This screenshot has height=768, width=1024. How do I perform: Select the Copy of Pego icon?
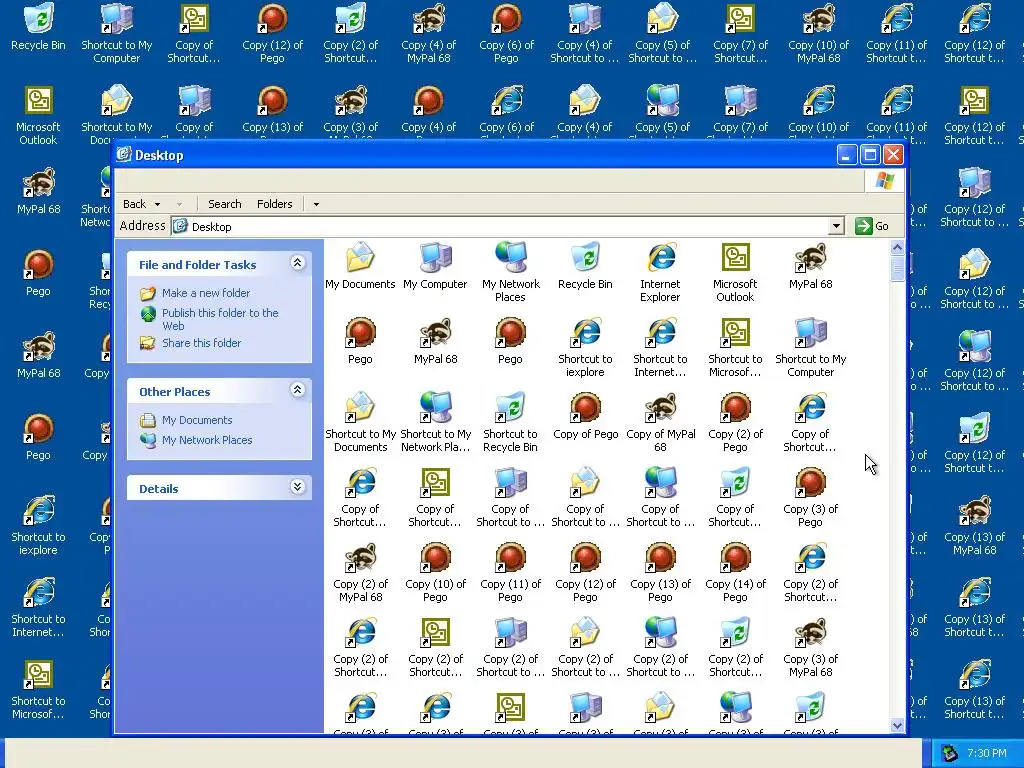[x=585, y=416]
